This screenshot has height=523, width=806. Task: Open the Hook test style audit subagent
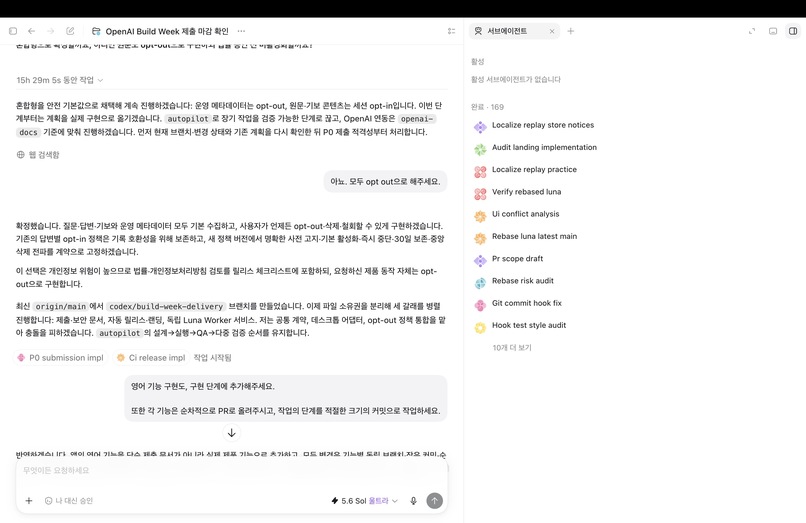(x=529, y=326)
